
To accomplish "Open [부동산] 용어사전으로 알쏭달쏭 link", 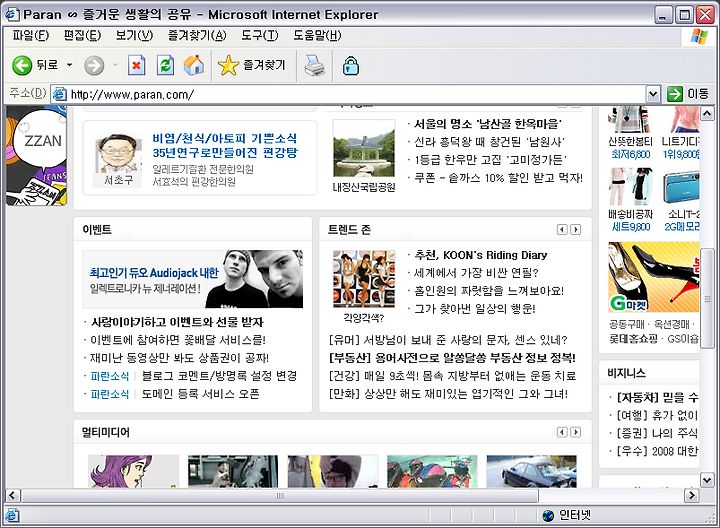I will [452, 358].
